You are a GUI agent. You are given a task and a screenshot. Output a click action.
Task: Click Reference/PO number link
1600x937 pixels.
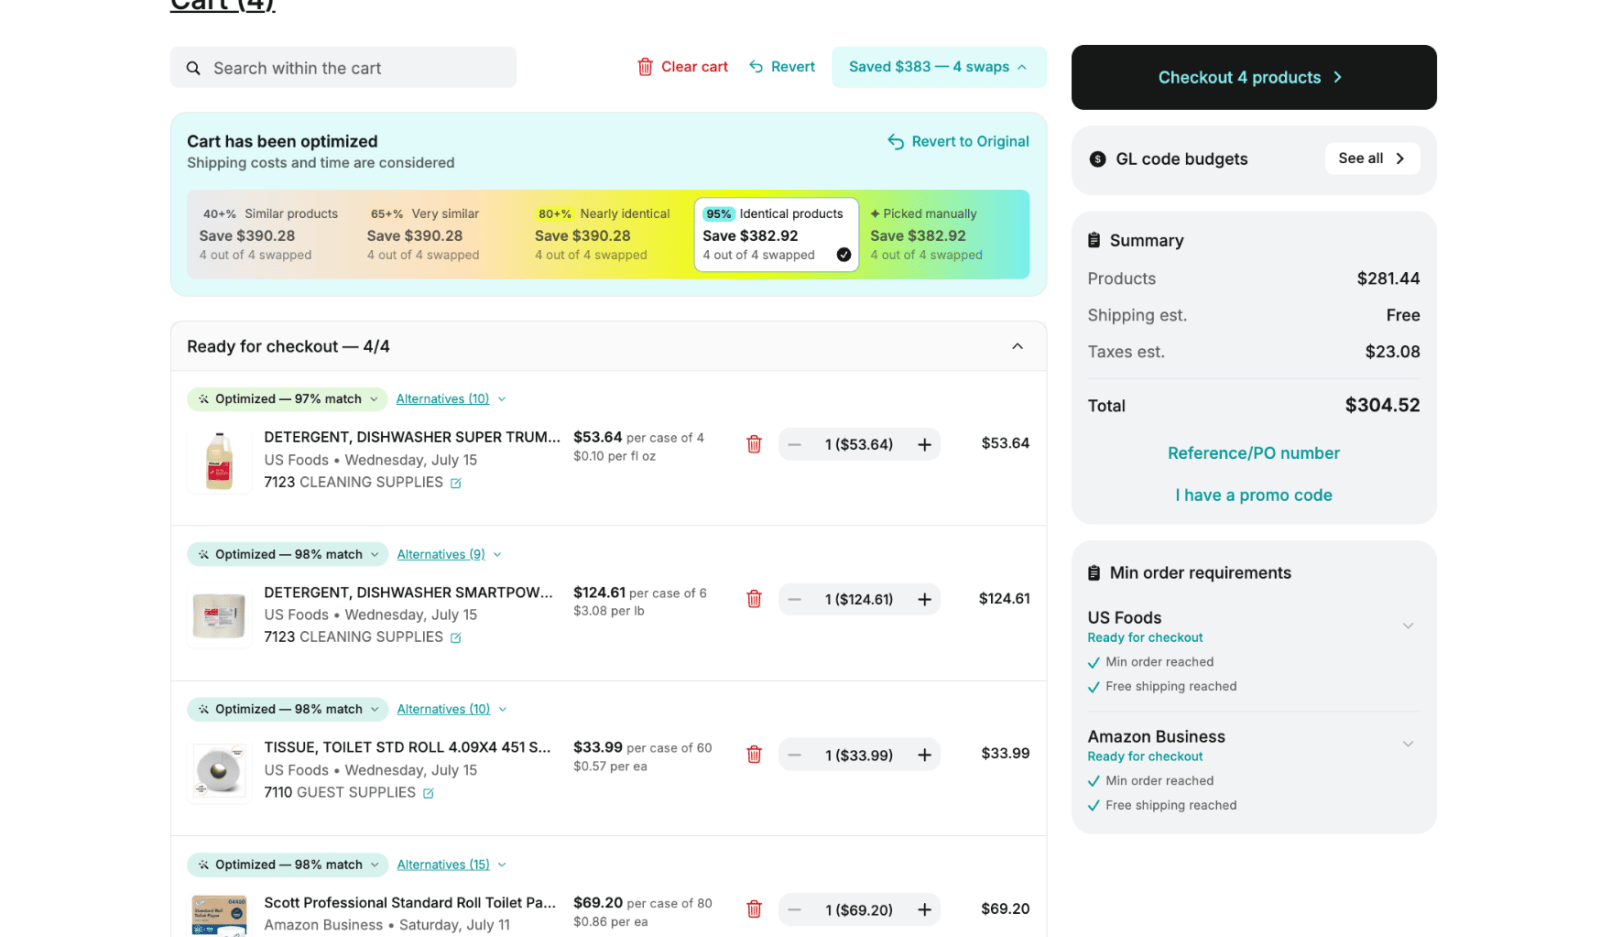pyautogui.click(x=1253, y=453)
